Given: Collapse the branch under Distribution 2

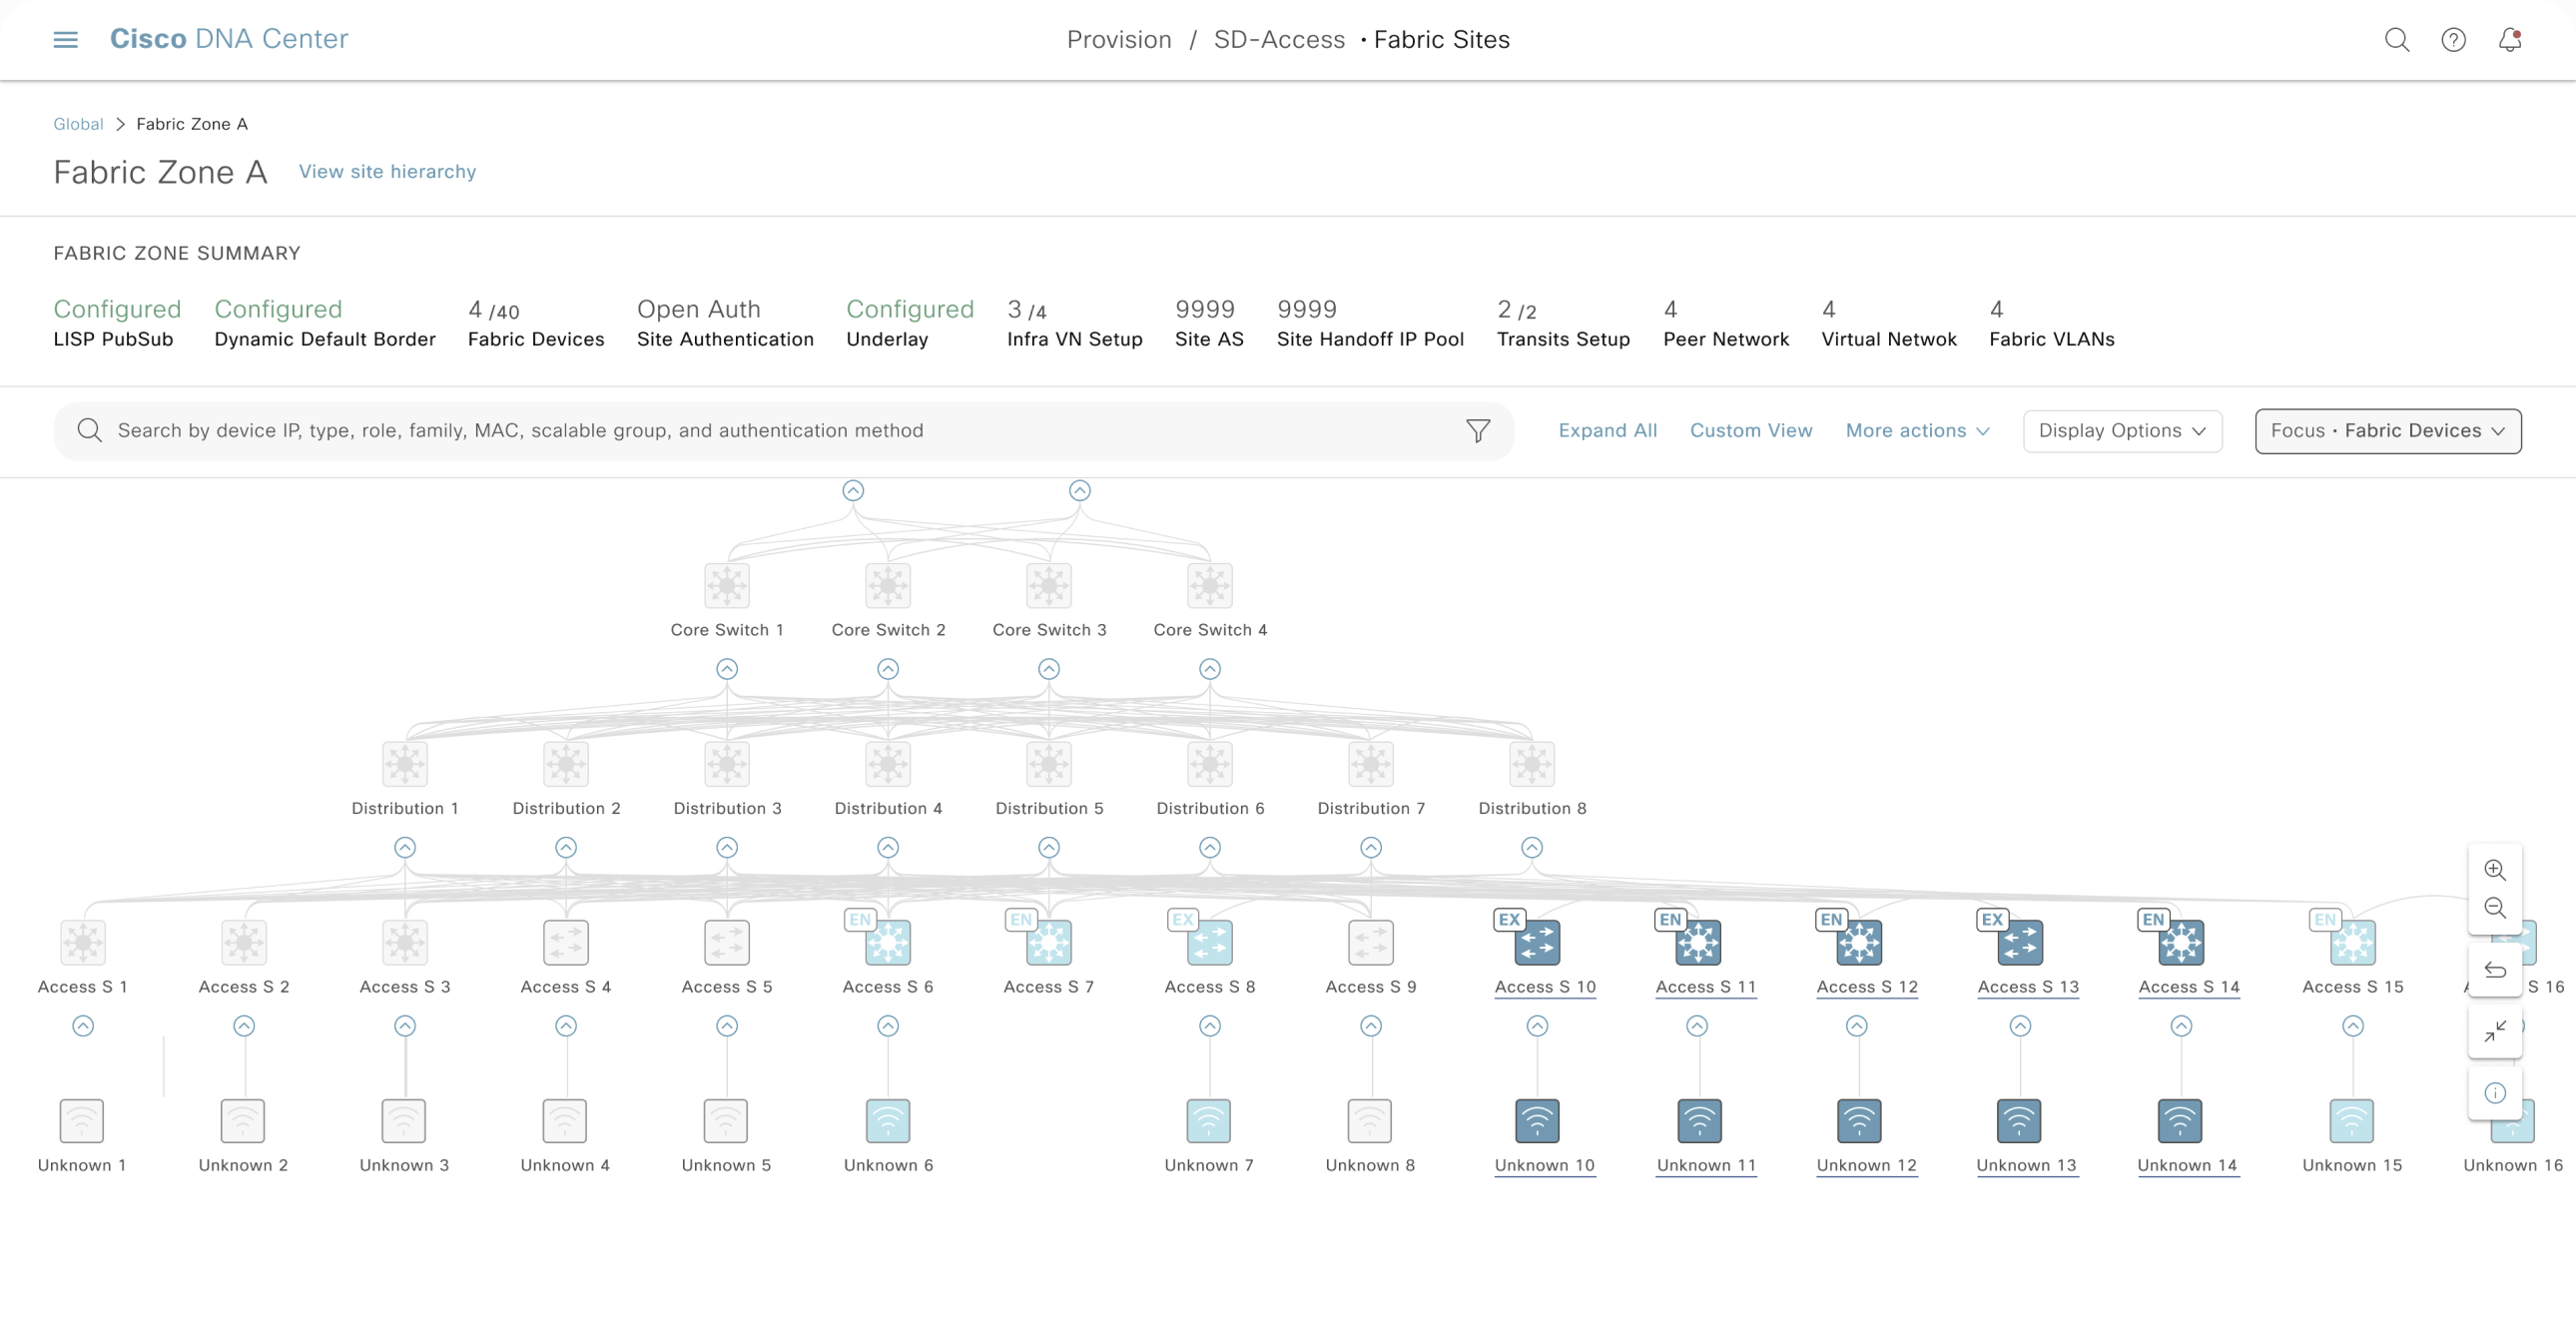Looking at the screenshot, I should pos(566,848).
